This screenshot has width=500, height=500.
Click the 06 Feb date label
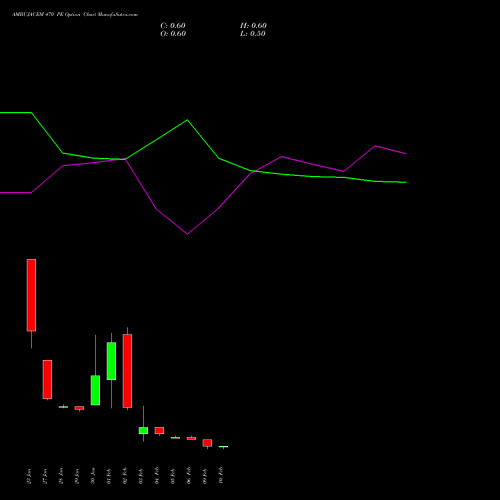click(189, 476)
